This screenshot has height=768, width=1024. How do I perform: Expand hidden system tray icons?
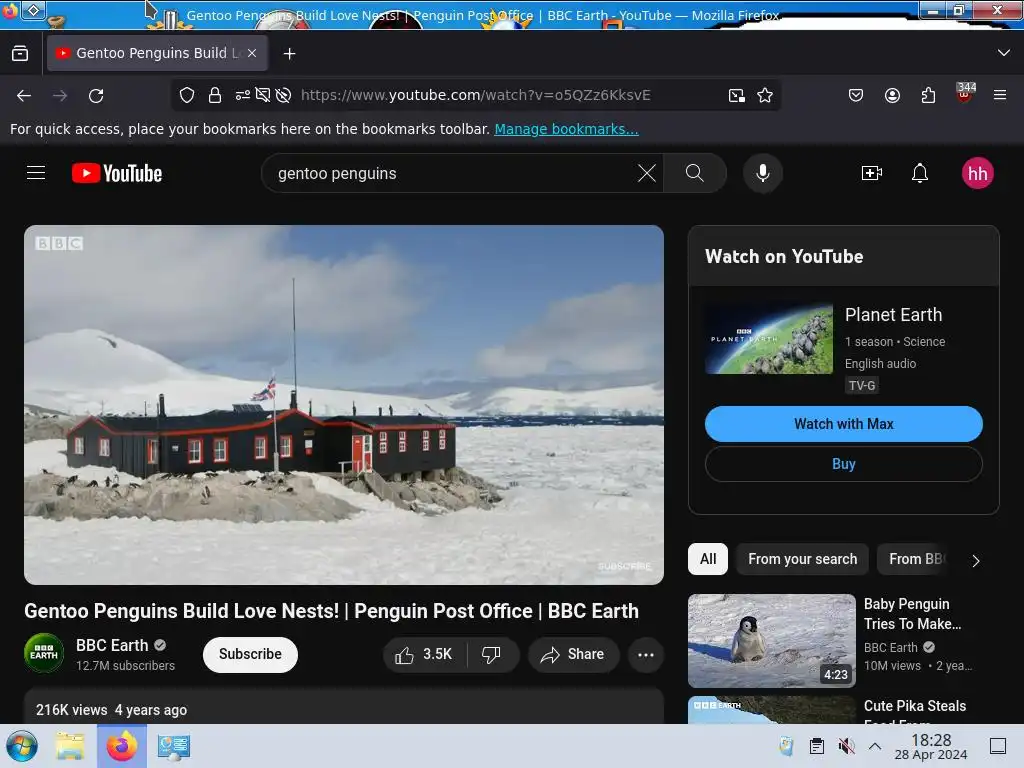click(874, 746)
